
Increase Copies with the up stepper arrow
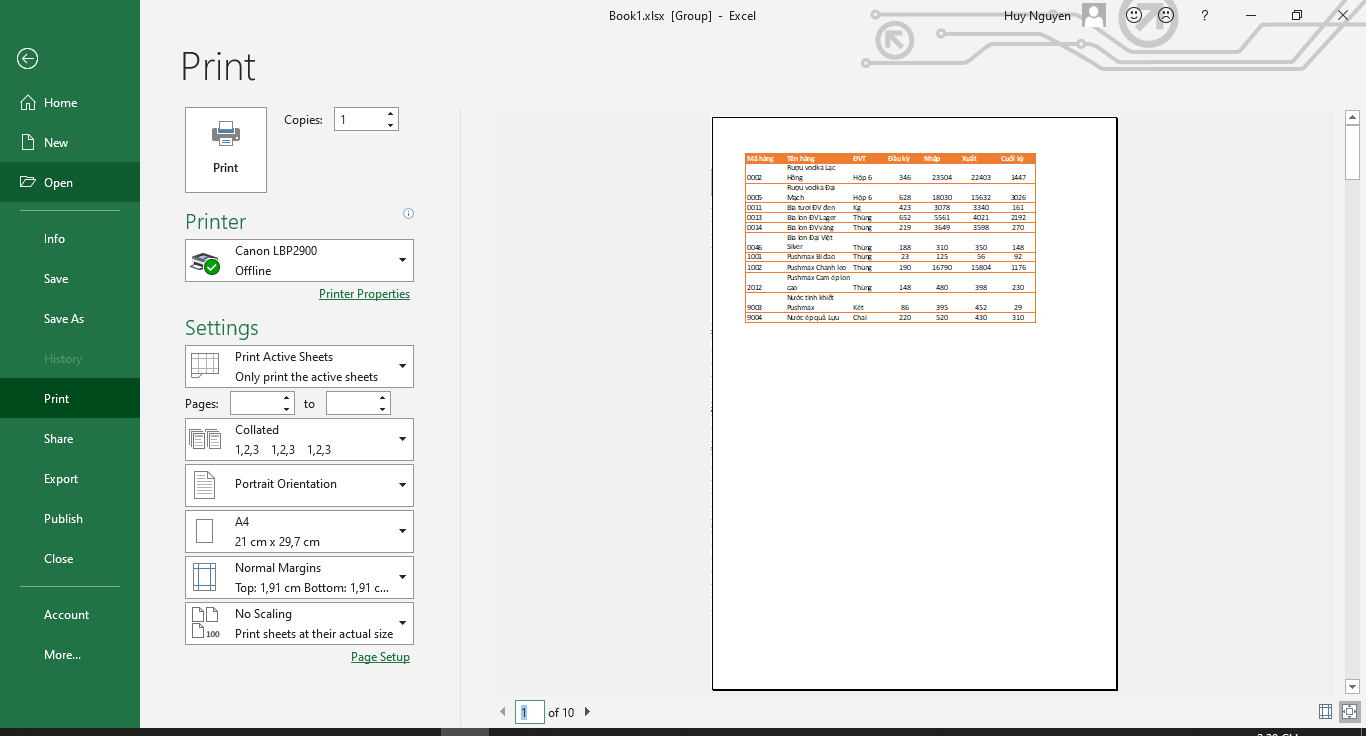390,114
